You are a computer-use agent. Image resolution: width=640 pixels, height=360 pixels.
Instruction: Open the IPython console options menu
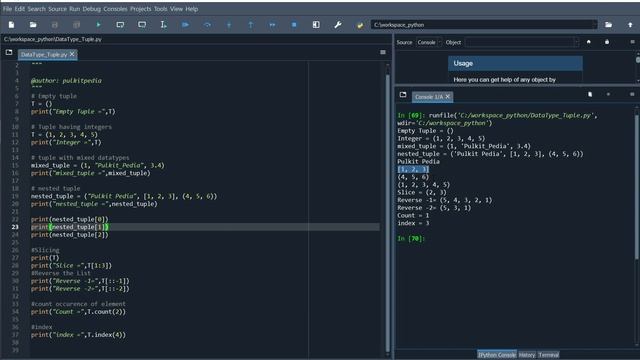pos(632,94)
